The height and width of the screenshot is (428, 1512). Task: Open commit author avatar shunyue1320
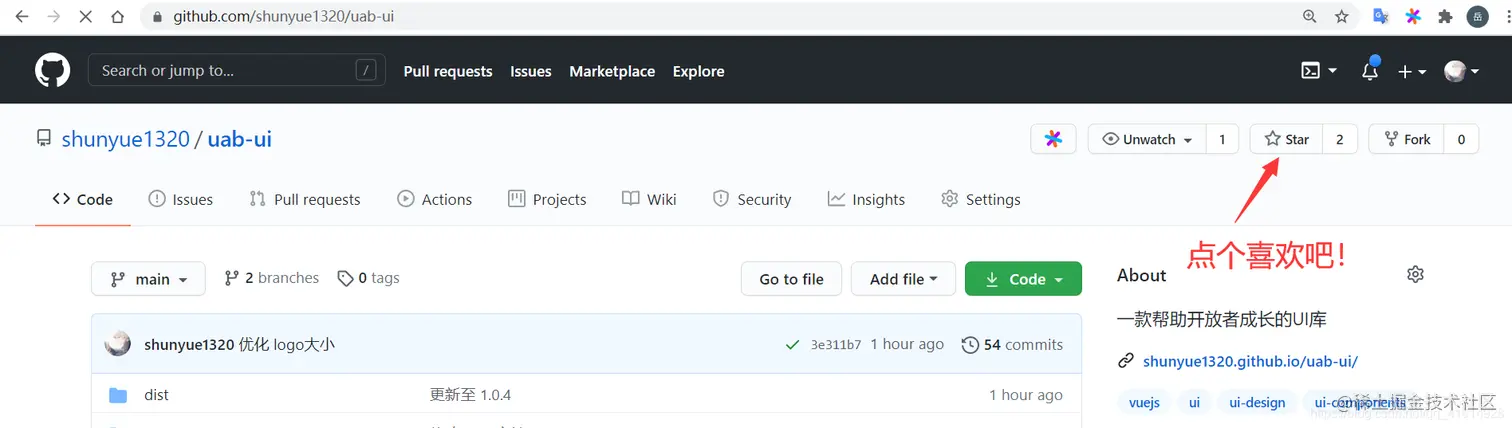point(118,344)
